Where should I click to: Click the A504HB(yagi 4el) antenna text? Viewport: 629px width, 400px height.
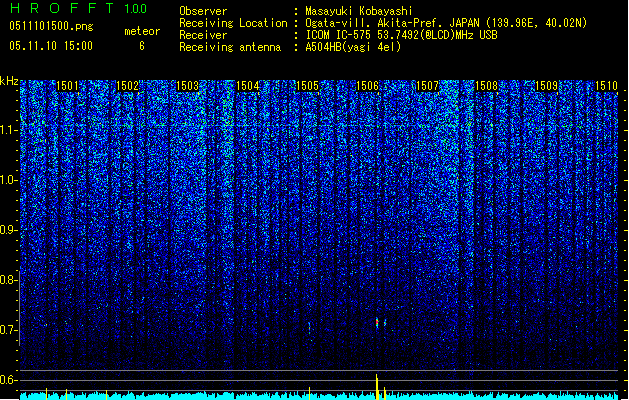(353, 47)
